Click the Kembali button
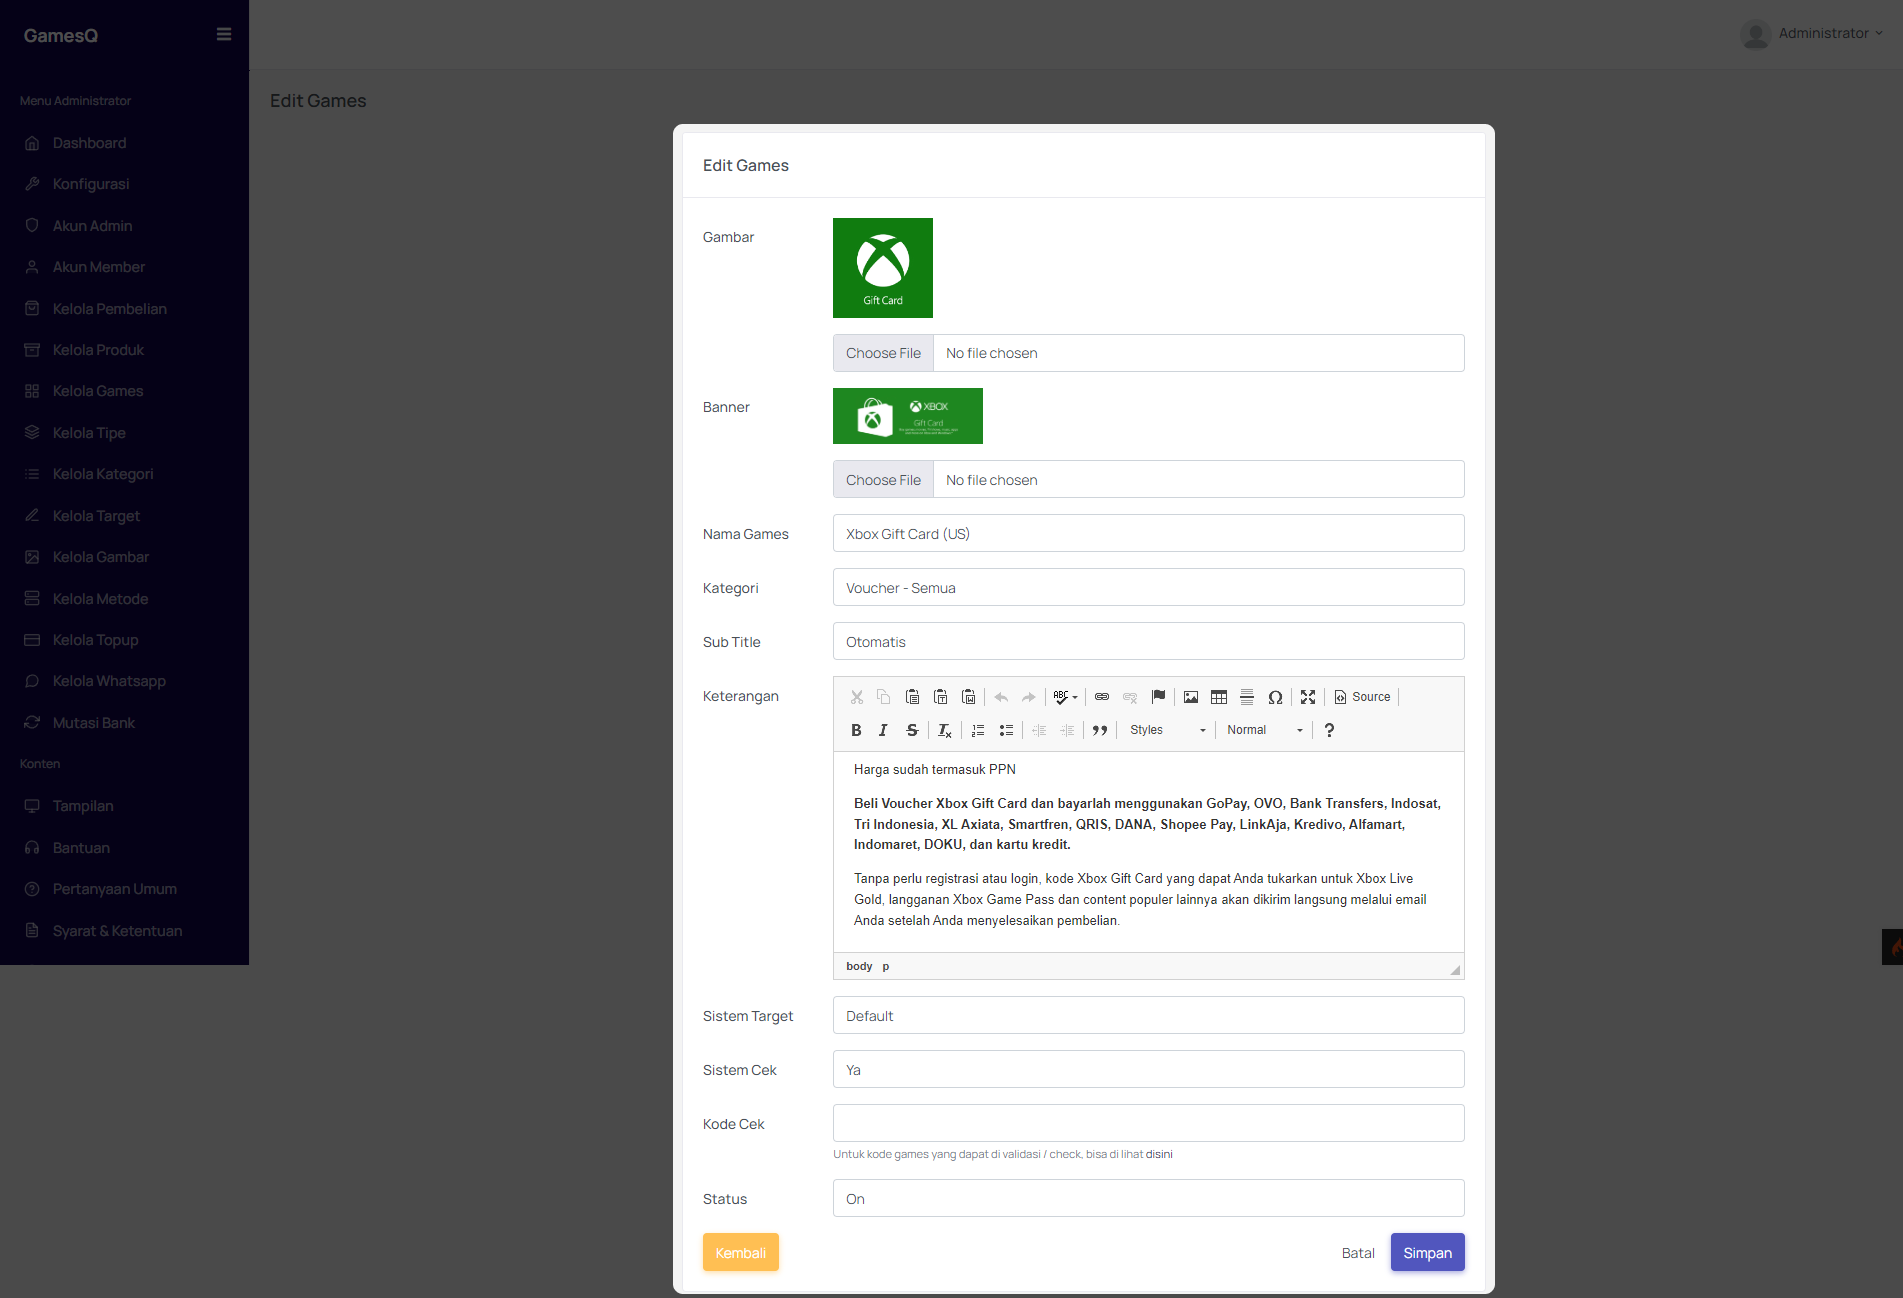Screen dimensions: 1903x1298 pyautogui.click(x=741, y=1252)
